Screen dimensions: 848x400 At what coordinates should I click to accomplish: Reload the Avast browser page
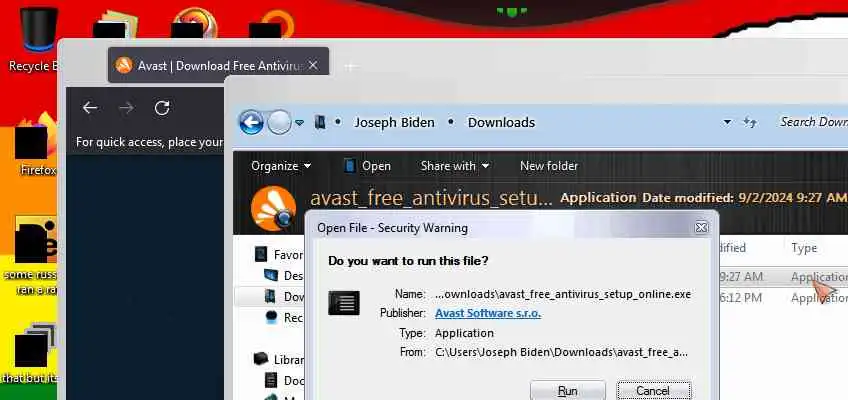(162, 108)
